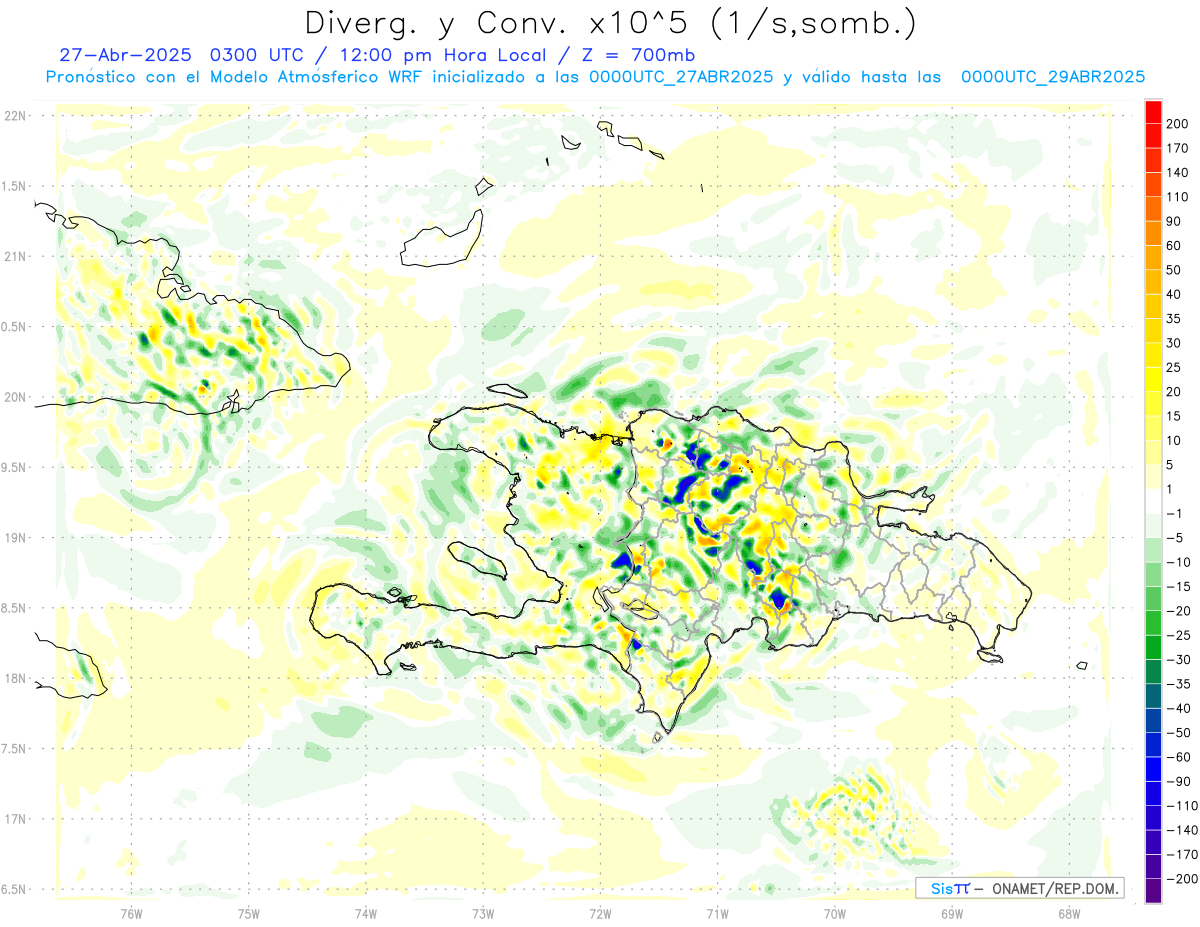This screenshot has width=1200, height=927.
Task: Click the blue colorbar segment between -60 and -90
Action: pyautogui.click(x=1153, y=769)
